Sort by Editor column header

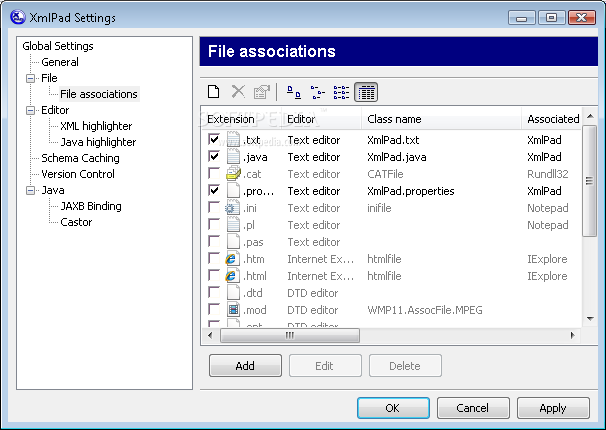[x=322, y=119]
